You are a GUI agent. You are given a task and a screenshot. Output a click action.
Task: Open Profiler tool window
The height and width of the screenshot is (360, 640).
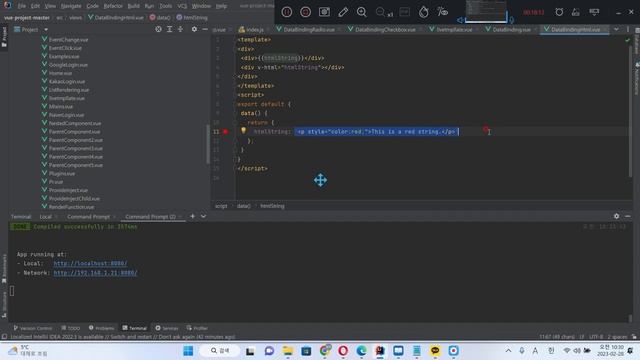pyautogui.click(x=197, y=328)
